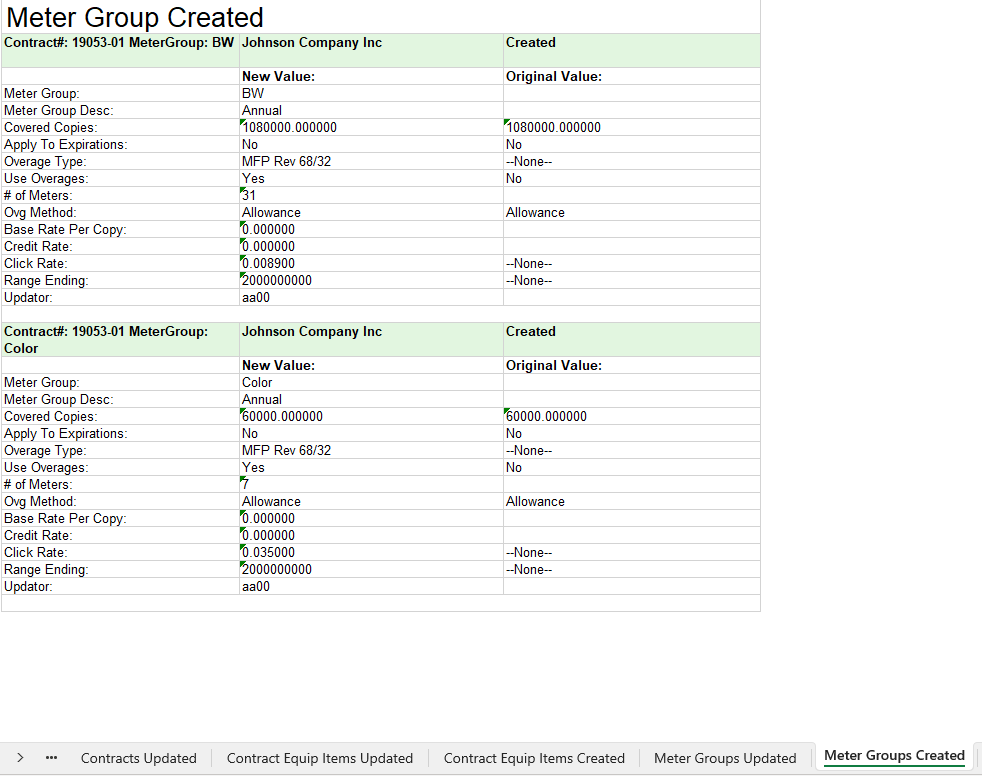Click BW Covered Copies new value 1080000.000000
The width and height of the screenshot is (982, 776).
(371, 127)
